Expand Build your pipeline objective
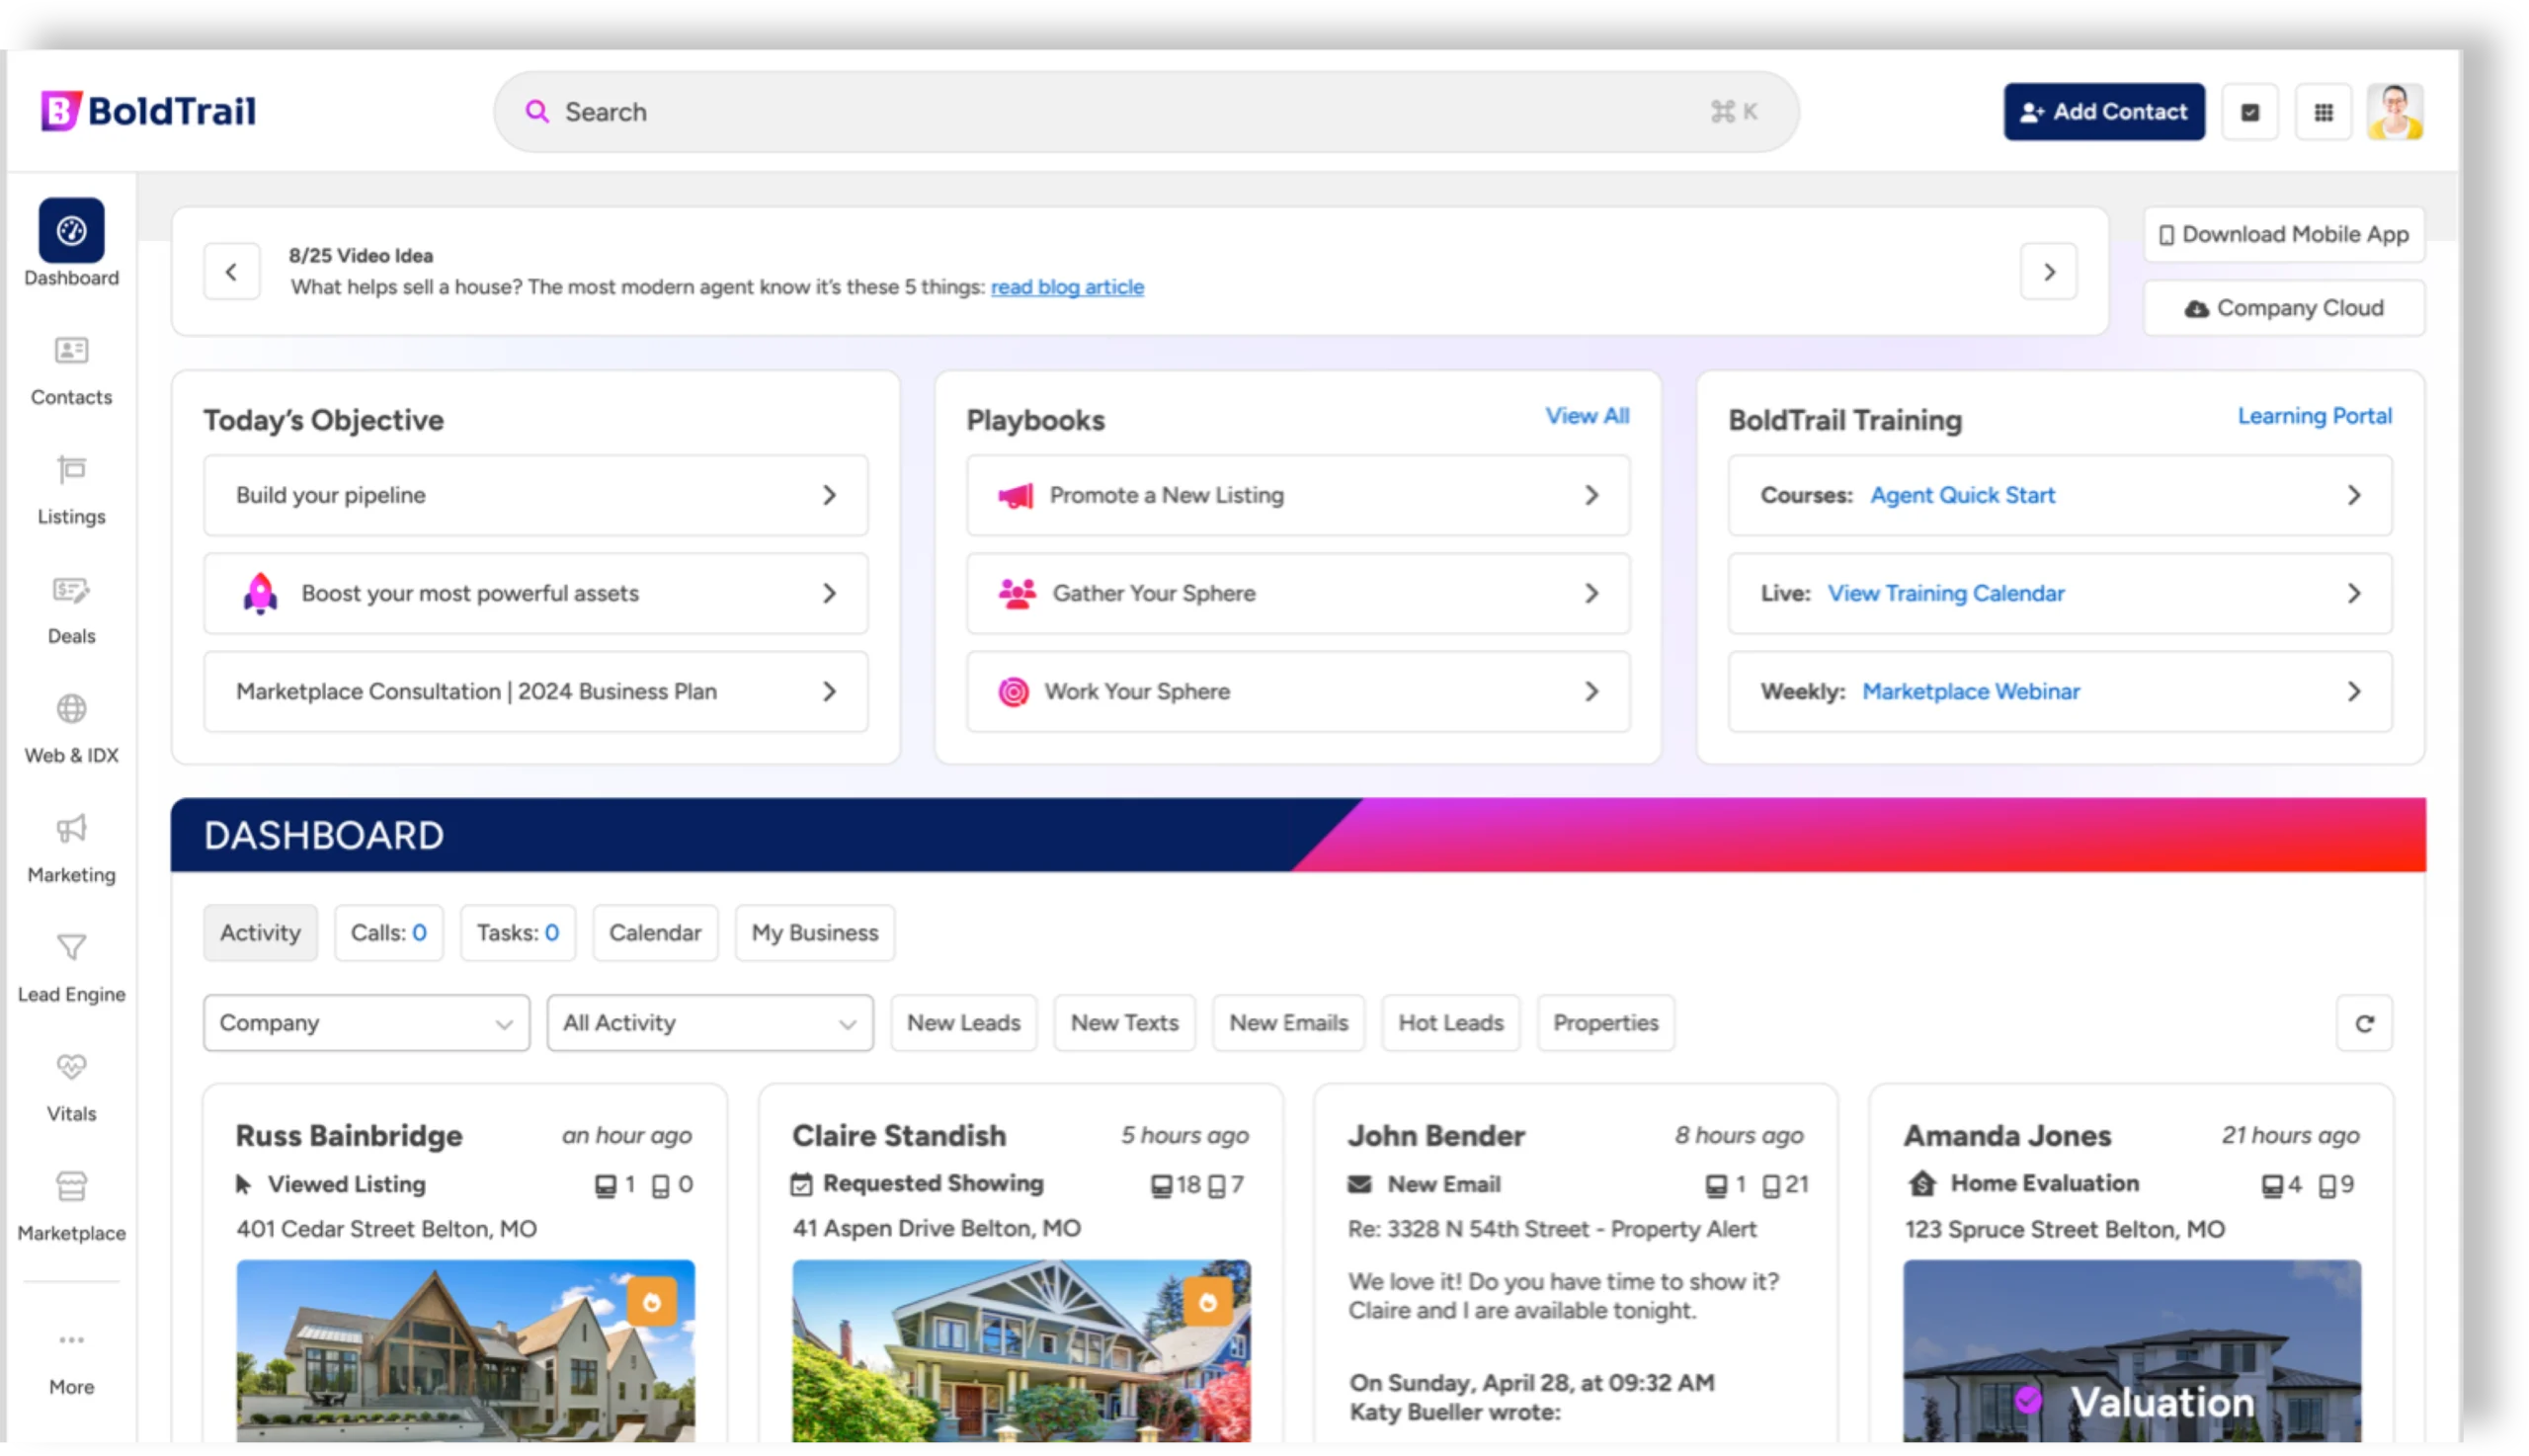Image resolution: width=2529 pixels, height=1456 pixels. [535, 495]
